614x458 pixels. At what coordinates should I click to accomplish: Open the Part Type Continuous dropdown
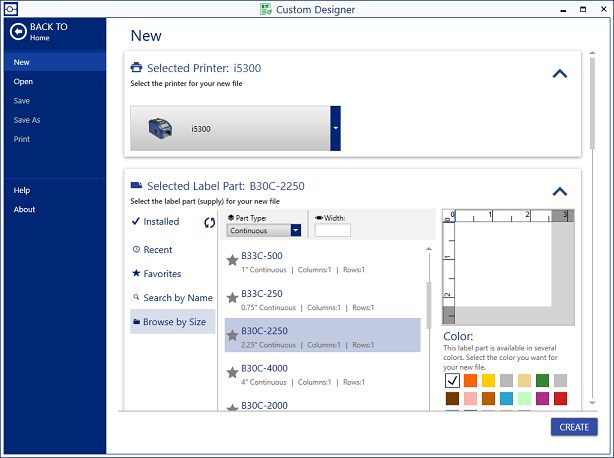(x=296, y=230)
